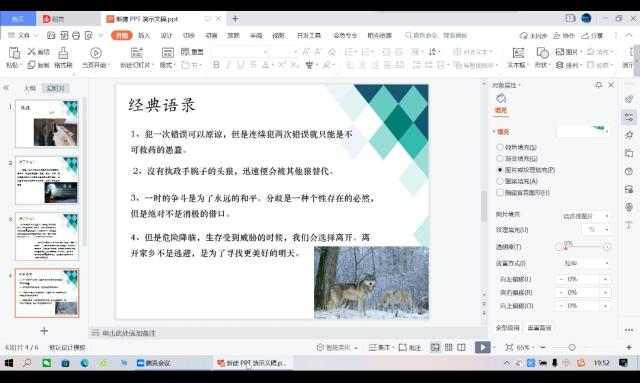640x383 pixels.
Task: Toggle Hide background graphics checkbox
Action: coord(500,192)
